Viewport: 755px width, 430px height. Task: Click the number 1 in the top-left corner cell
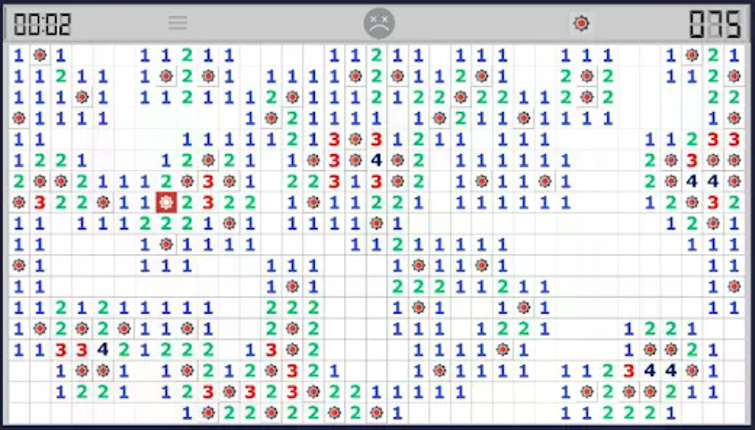pyautogui.click(x=18, y=55)
